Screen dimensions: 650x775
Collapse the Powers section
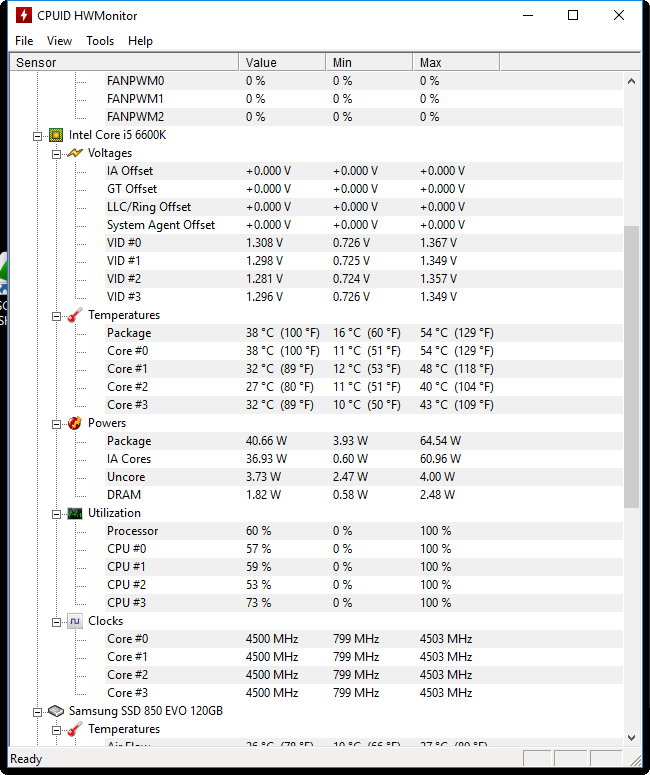tap(56, 424)
